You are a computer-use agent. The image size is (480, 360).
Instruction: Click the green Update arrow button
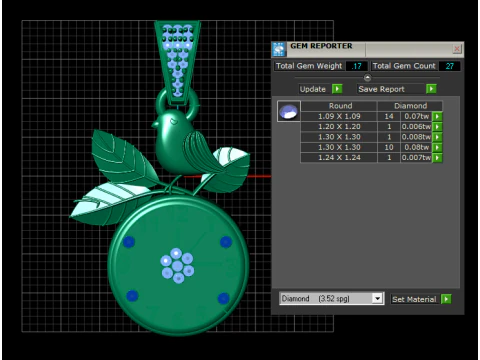click(337, 89)
